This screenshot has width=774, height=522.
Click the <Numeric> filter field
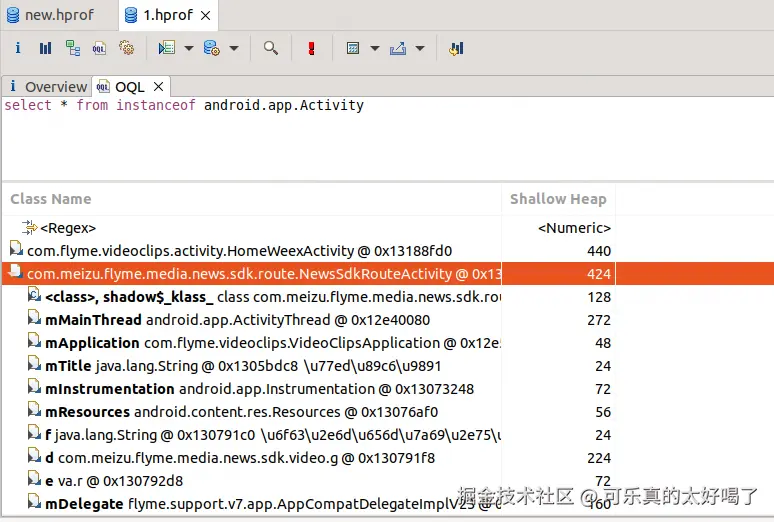pos(575,228)
